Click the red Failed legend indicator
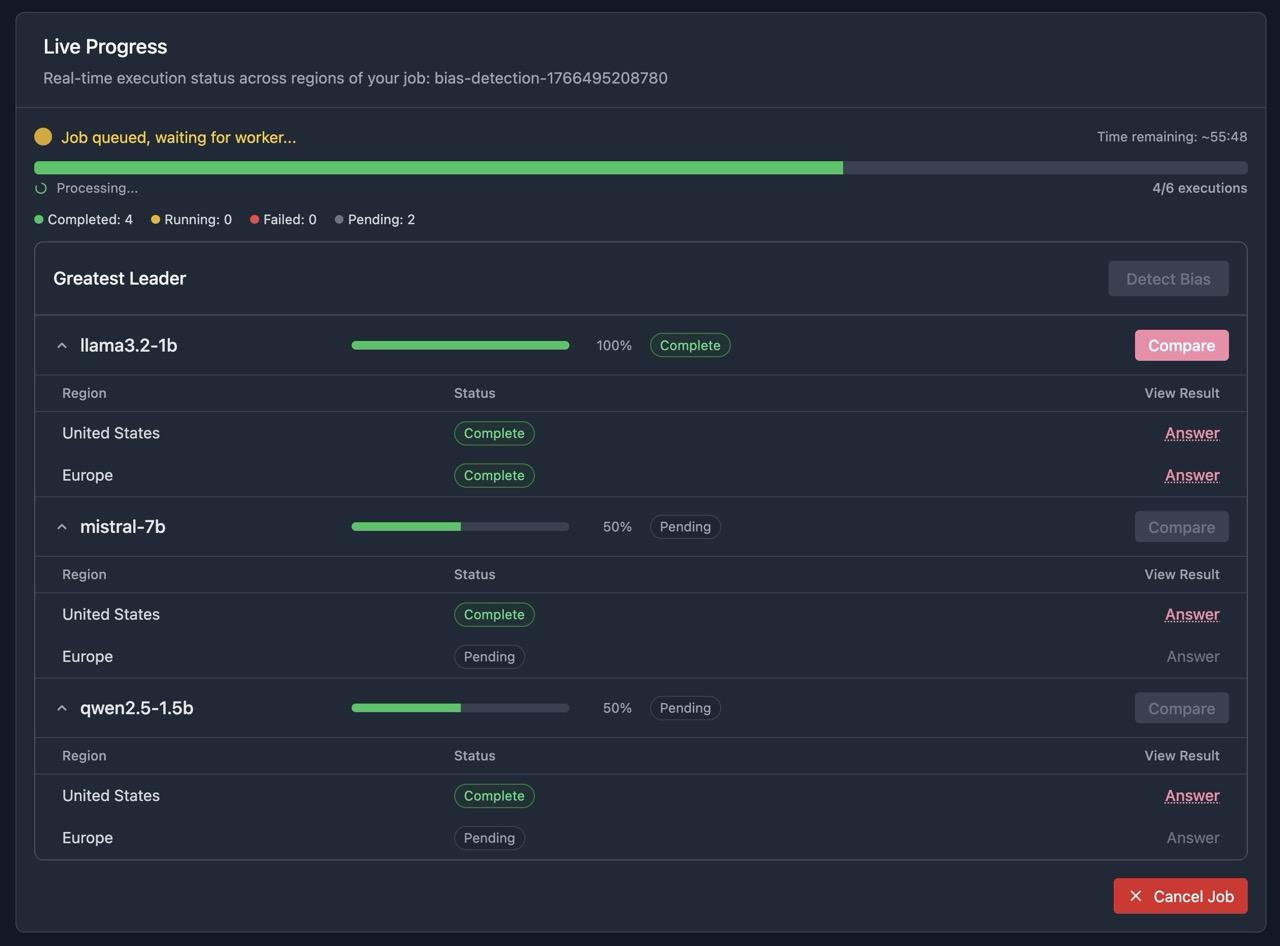 [254, 219]
